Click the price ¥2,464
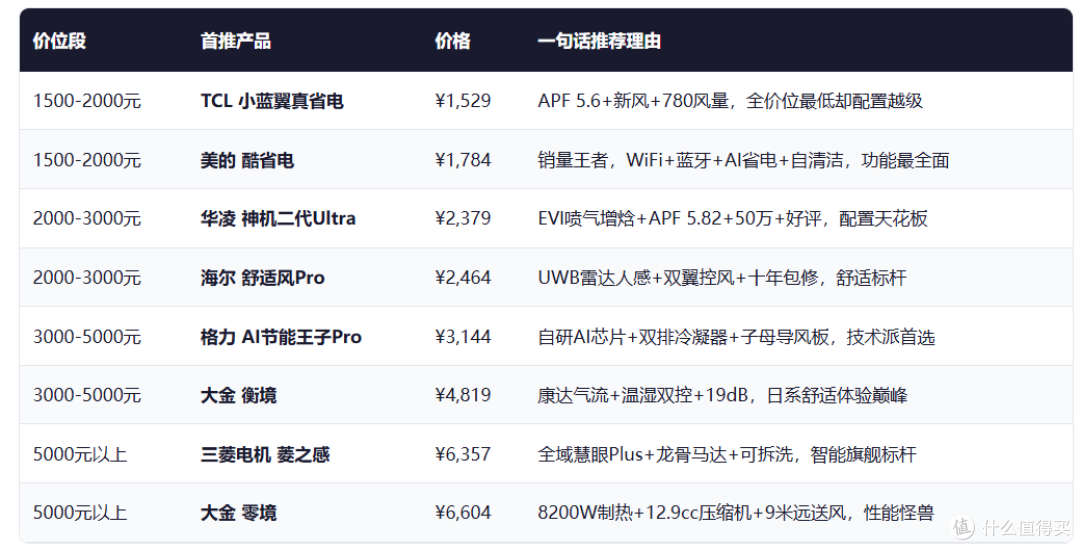This screenshot has width=1080, height=550. click(463, 278)
